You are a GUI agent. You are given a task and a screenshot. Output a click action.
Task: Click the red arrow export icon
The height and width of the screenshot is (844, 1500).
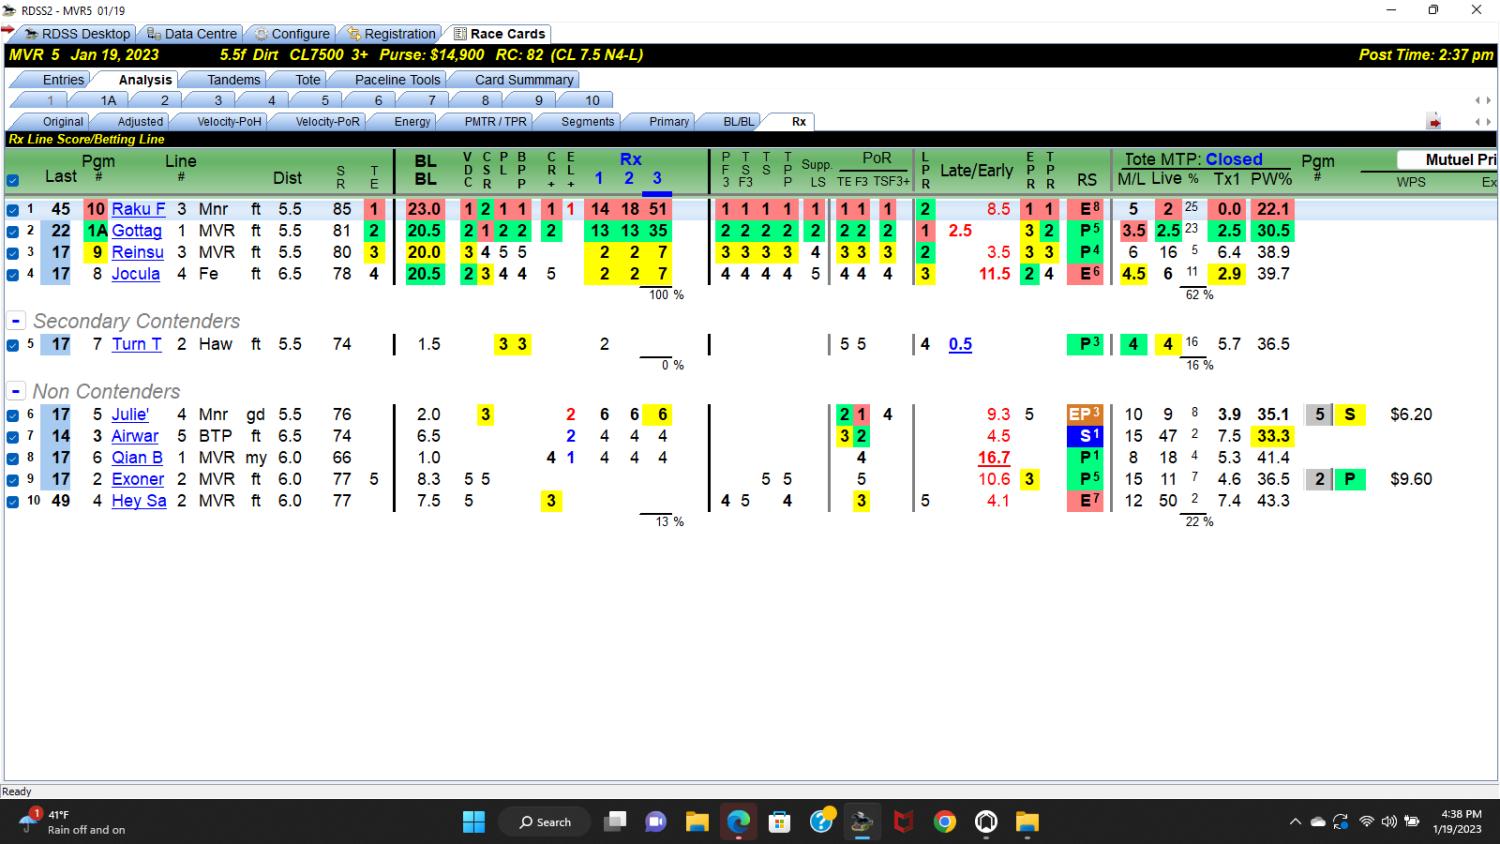(1434, 122)
